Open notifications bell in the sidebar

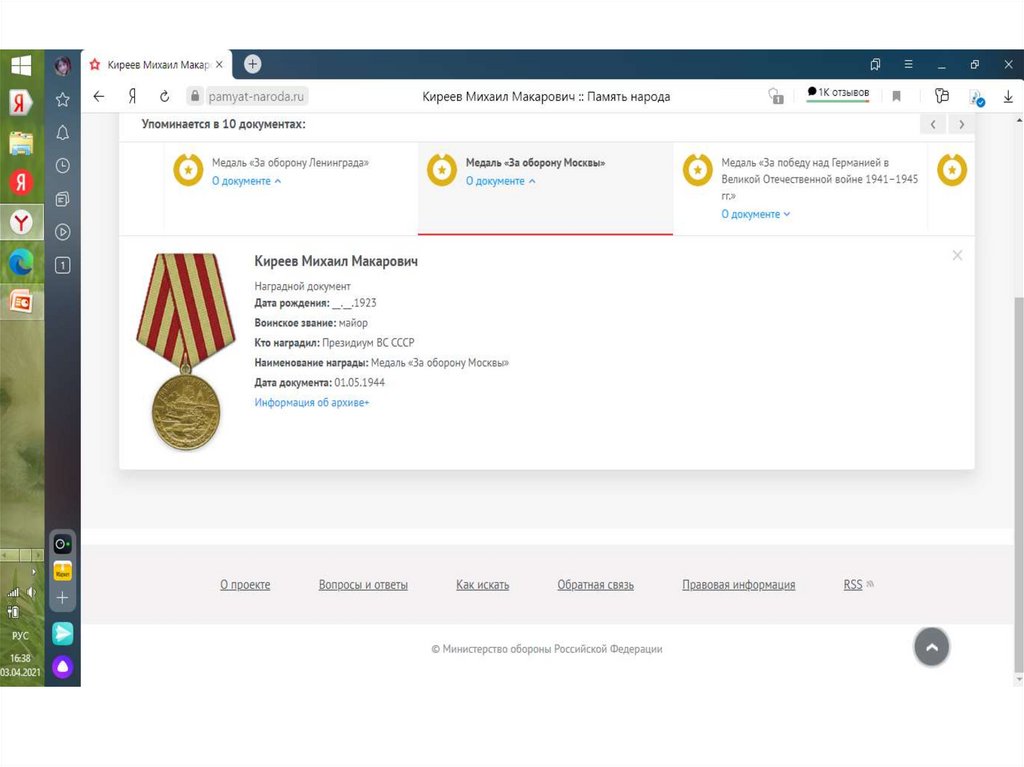tap(63, 133)
